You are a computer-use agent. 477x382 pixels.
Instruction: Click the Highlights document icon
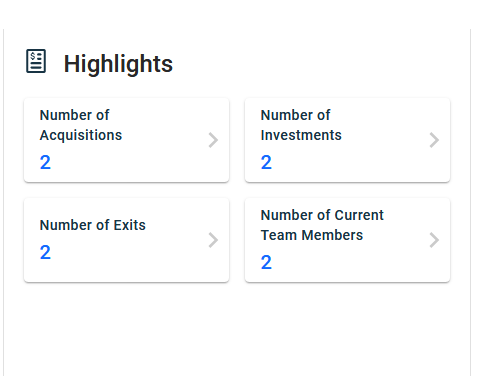point(36,61)
